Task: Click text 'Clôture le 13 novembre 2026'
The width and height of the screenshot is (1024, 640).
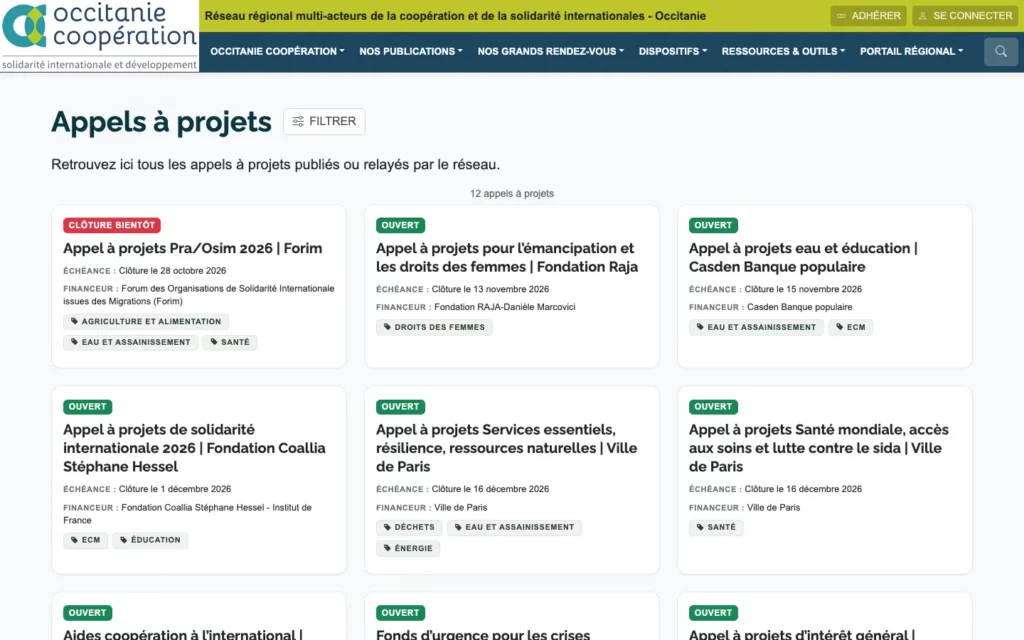Action: click(490, 289)
